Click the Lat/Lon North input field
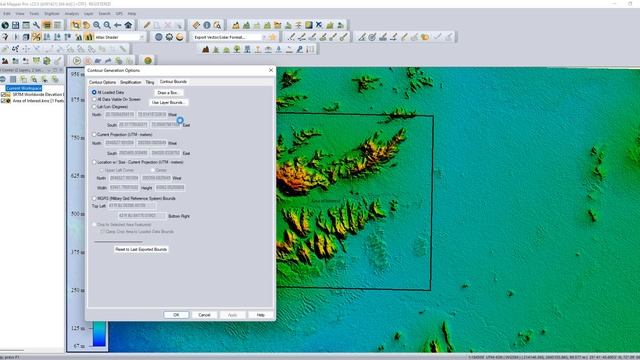The width and height of the screenshot is (640, 360). tap(120, 115)
